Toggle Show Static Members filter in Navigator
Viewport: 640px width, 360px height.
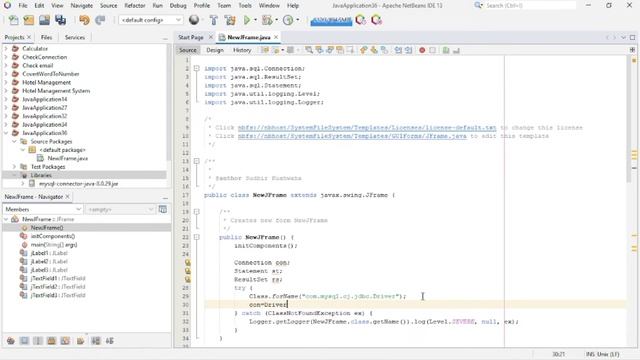[38, 341]
